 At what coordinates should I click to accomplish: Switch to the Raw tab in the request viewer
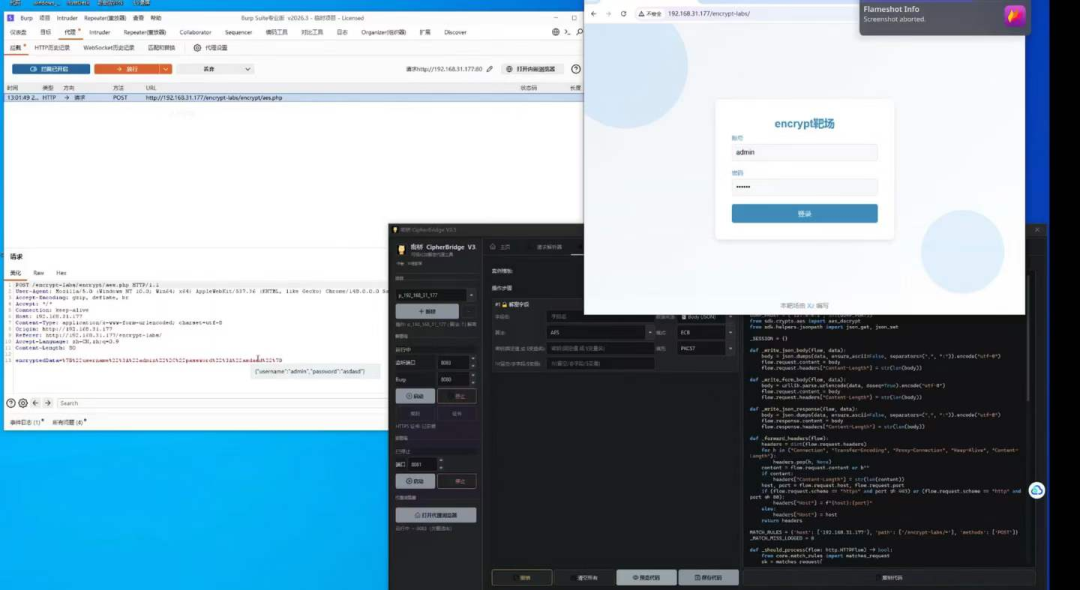point(39,273)
